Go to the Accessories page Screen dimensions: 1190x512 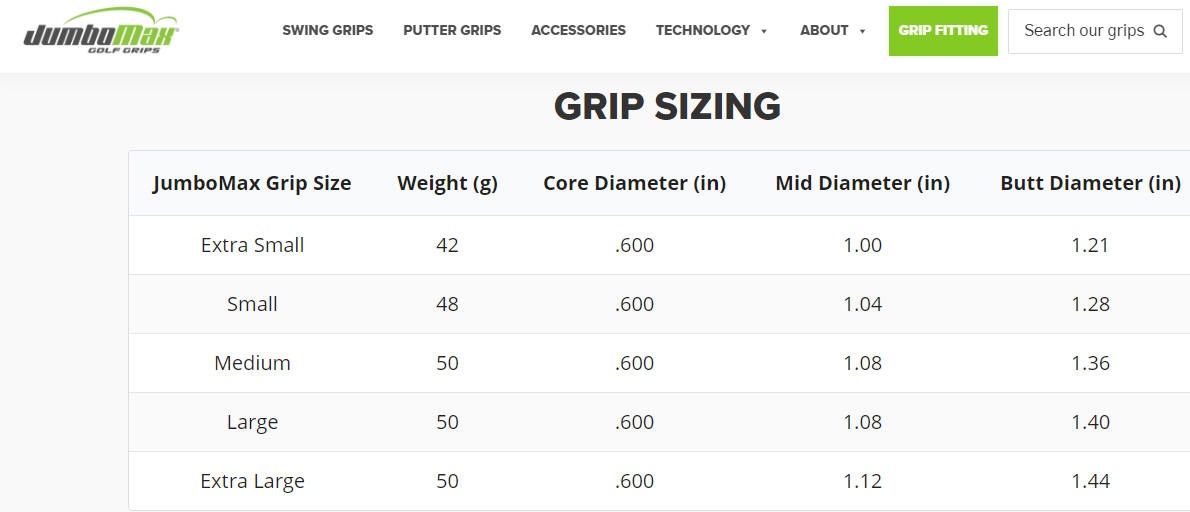coord(578,30)
